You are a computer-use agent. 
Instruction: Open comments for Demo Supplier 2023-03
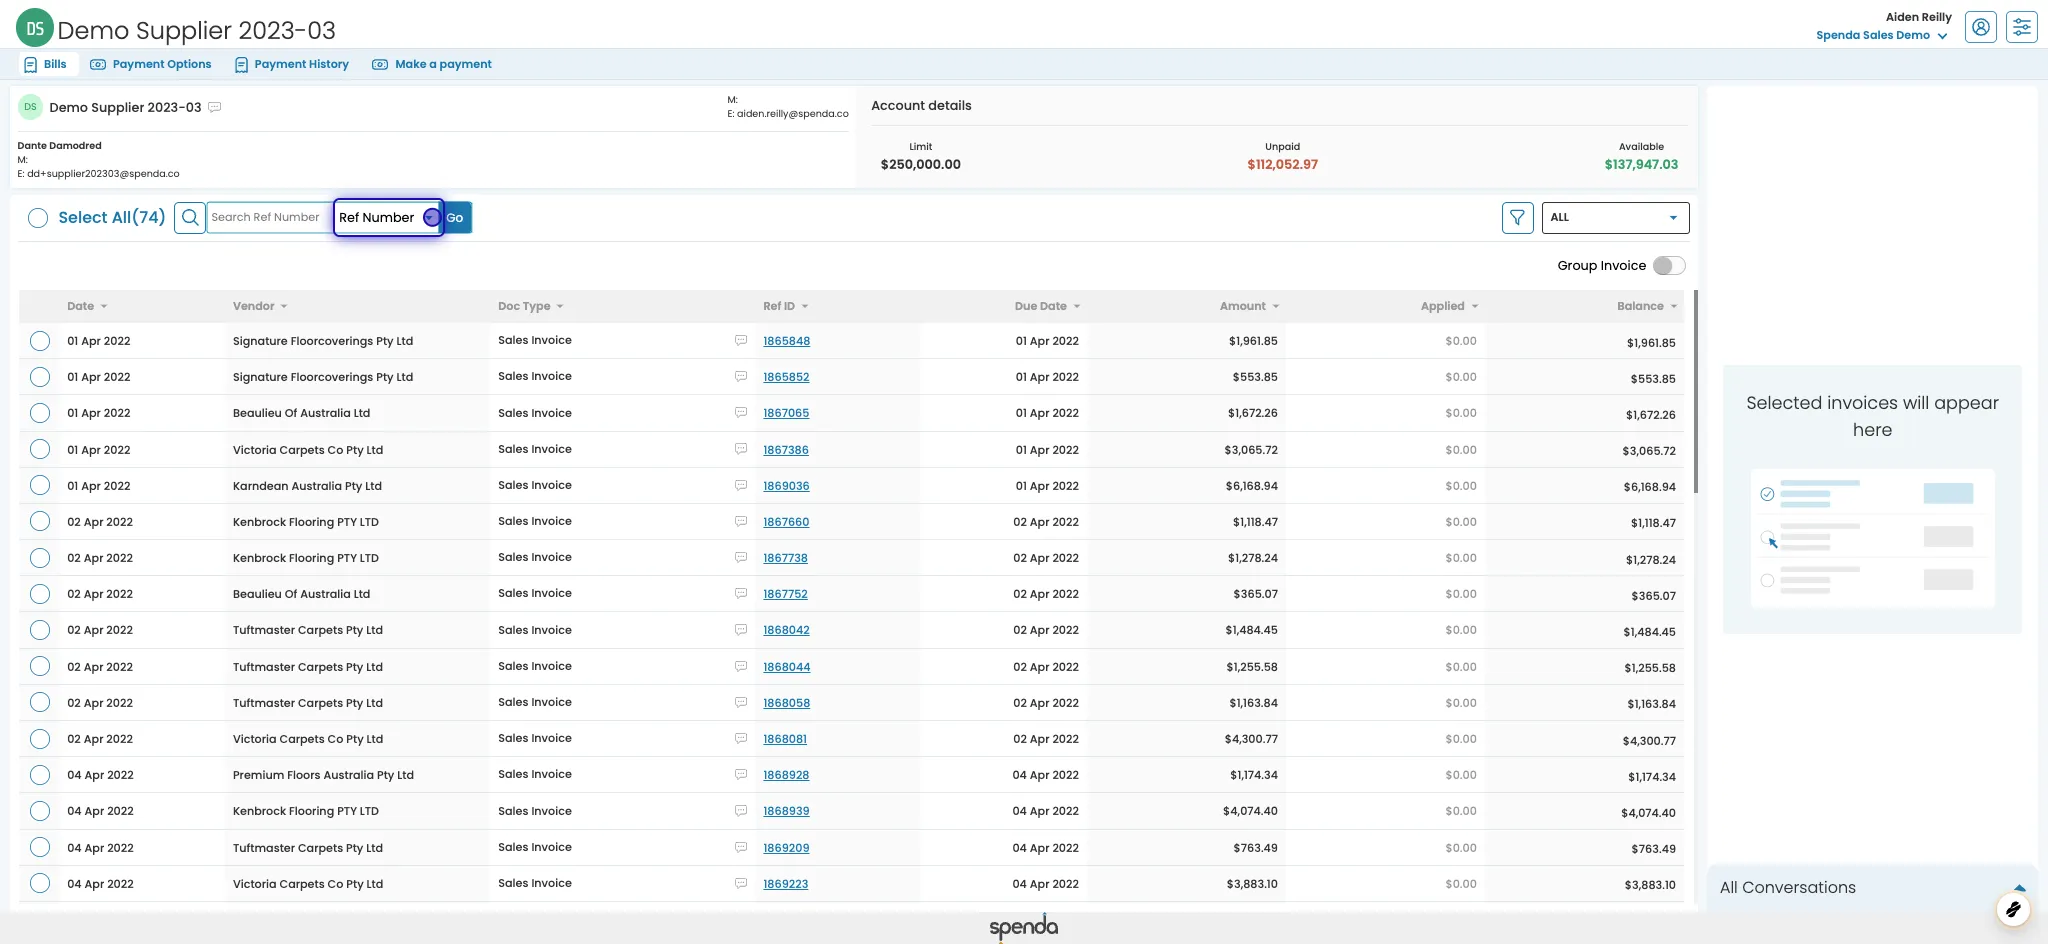pyautogui.click(x=215, y=107)
